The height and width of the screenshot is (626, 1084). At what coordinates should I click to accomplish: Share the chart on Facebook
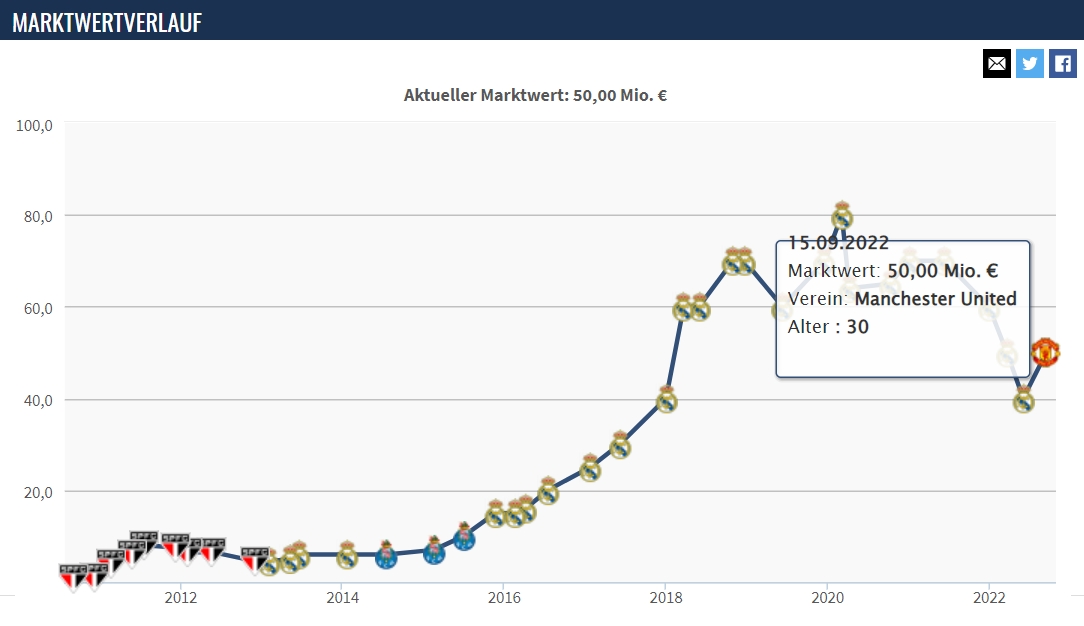tap(1063, 64)
